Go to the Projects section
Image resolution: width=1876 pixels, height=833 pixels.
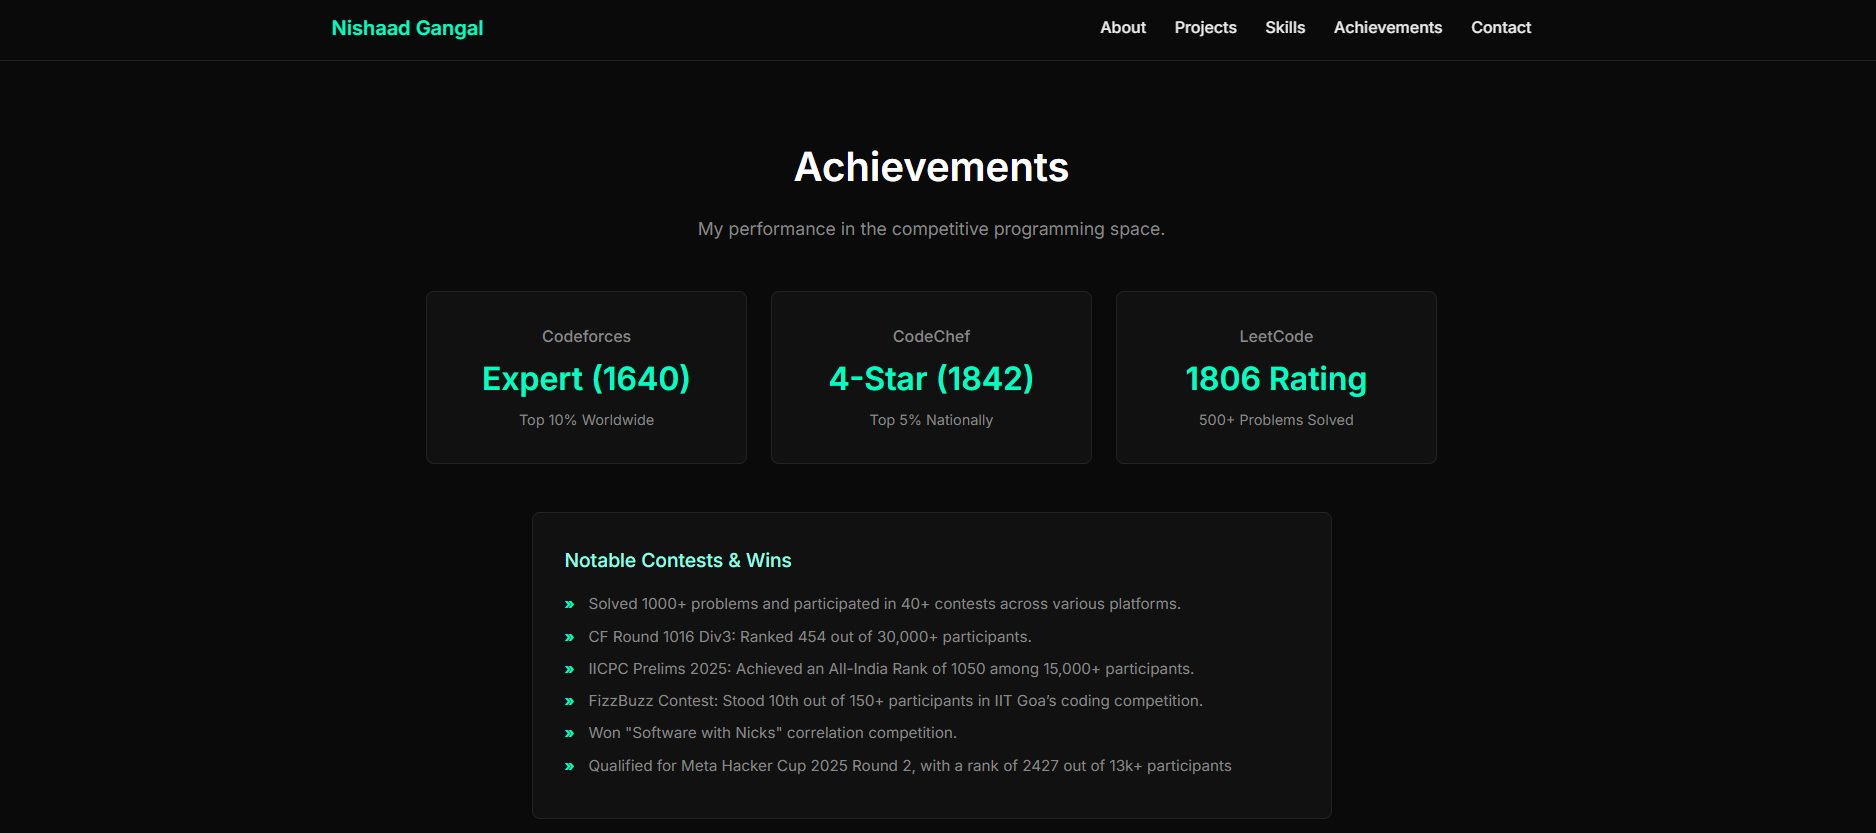1205,28
